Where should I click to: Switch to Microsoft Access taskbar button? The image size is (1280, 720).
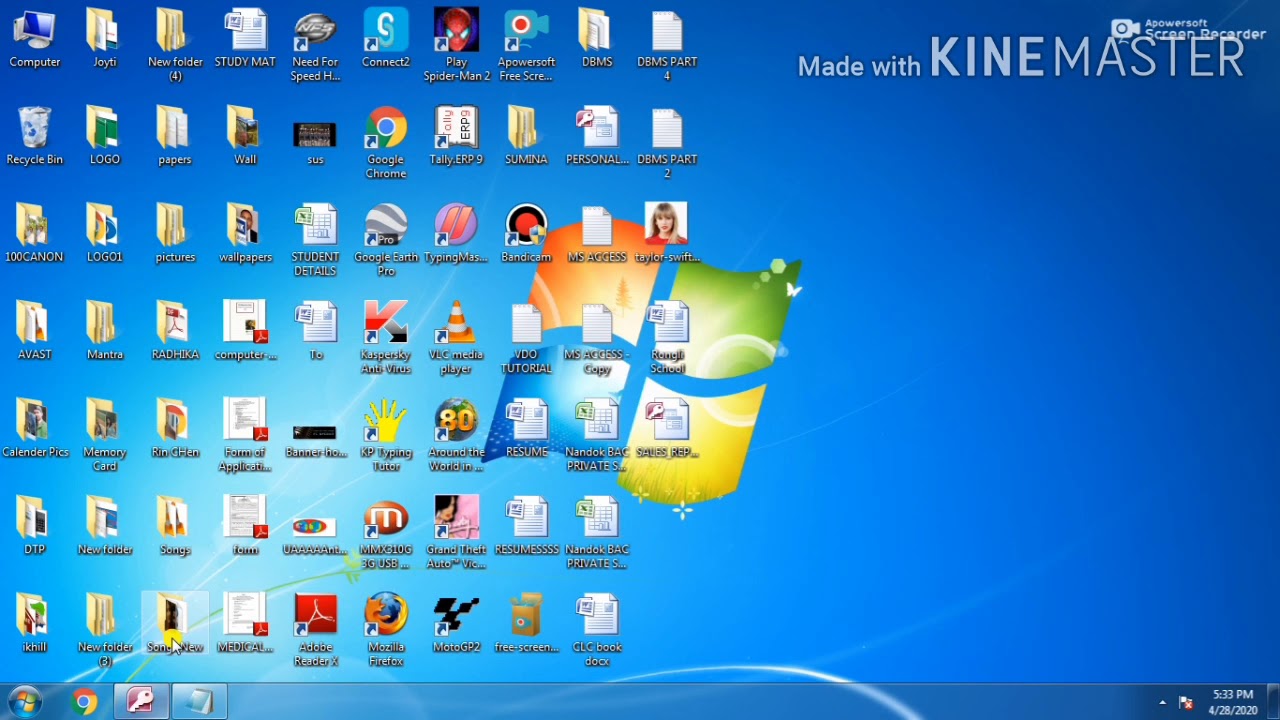point(141,702)
